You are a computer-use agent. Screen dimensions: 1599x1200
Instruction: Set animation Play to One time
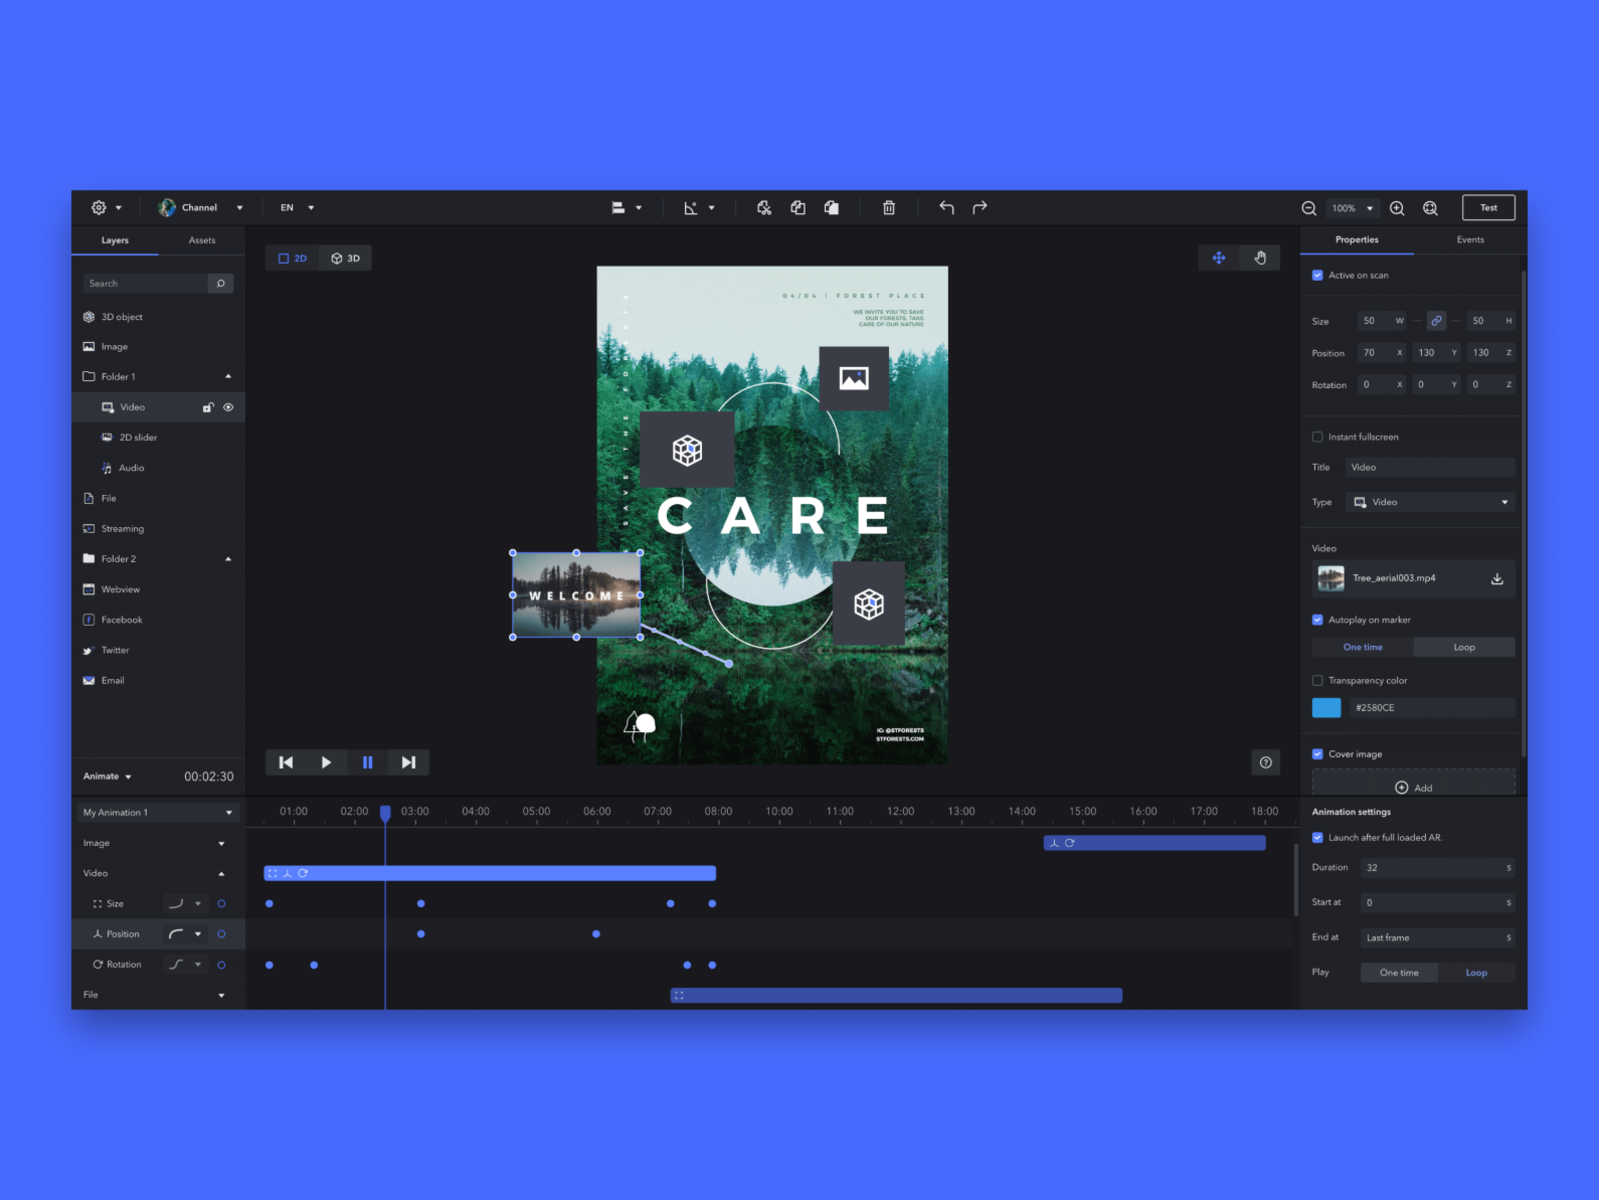(x=1399, y=973)
